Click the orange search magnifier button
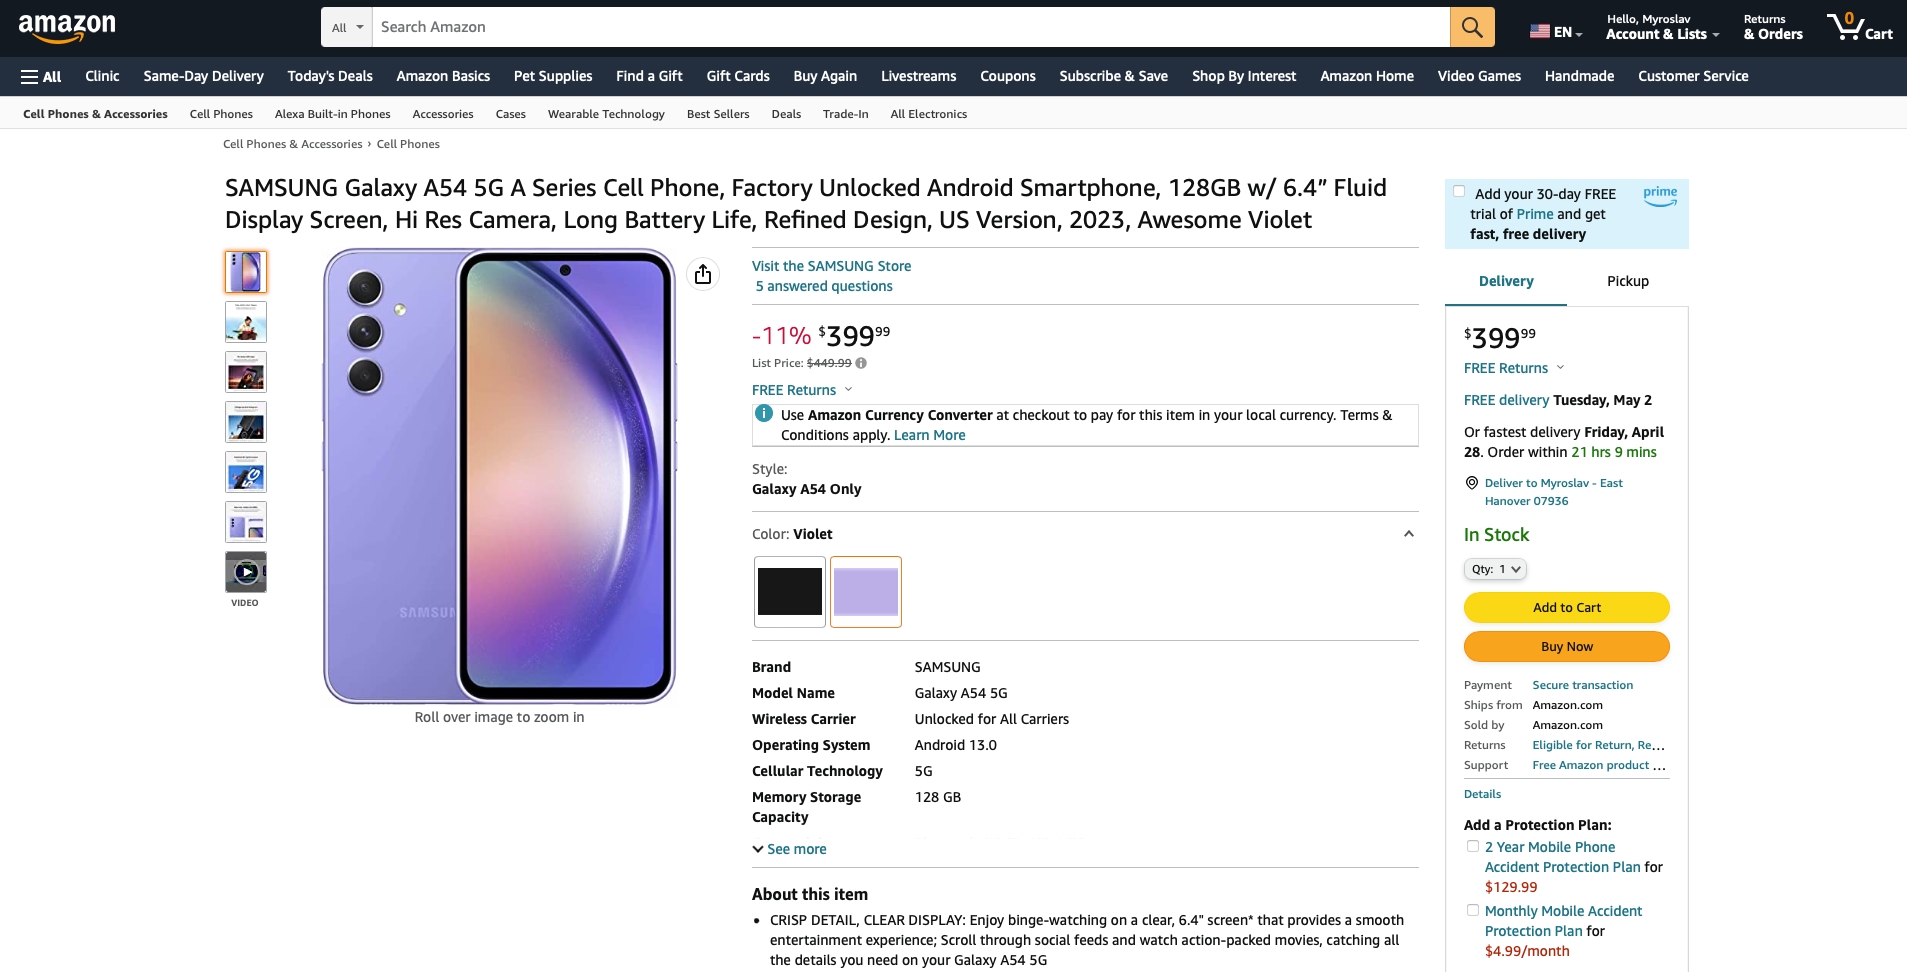 1472,27
